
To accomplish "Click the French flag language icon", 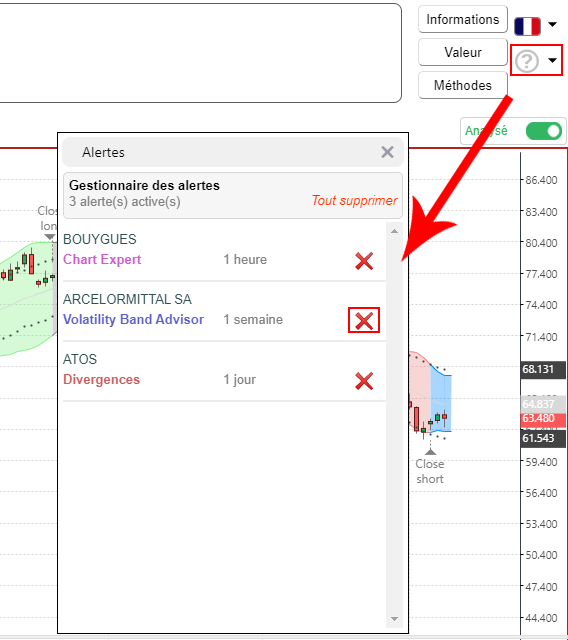I will pos(527,26).
